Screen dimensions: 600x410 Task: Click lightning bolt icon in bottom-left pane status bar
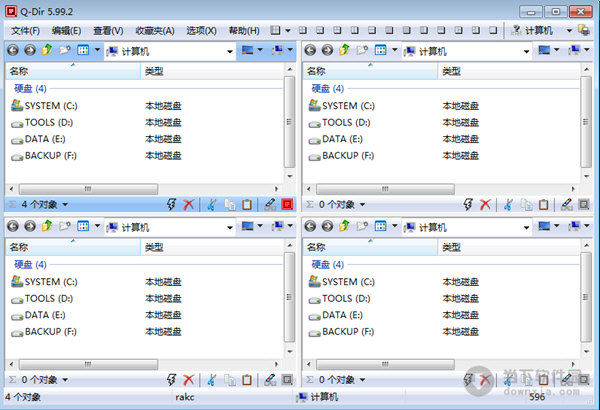click(x=171, y=380)
